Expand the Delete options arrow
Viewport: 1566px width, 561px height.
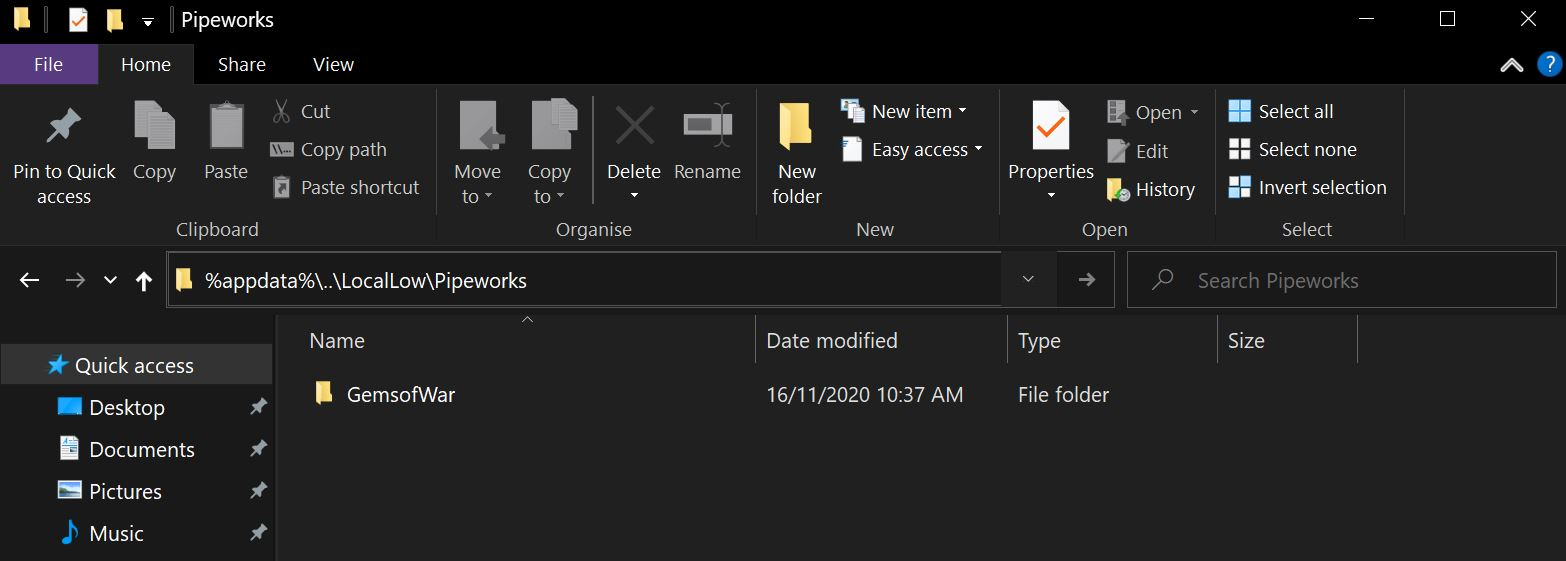634,196
